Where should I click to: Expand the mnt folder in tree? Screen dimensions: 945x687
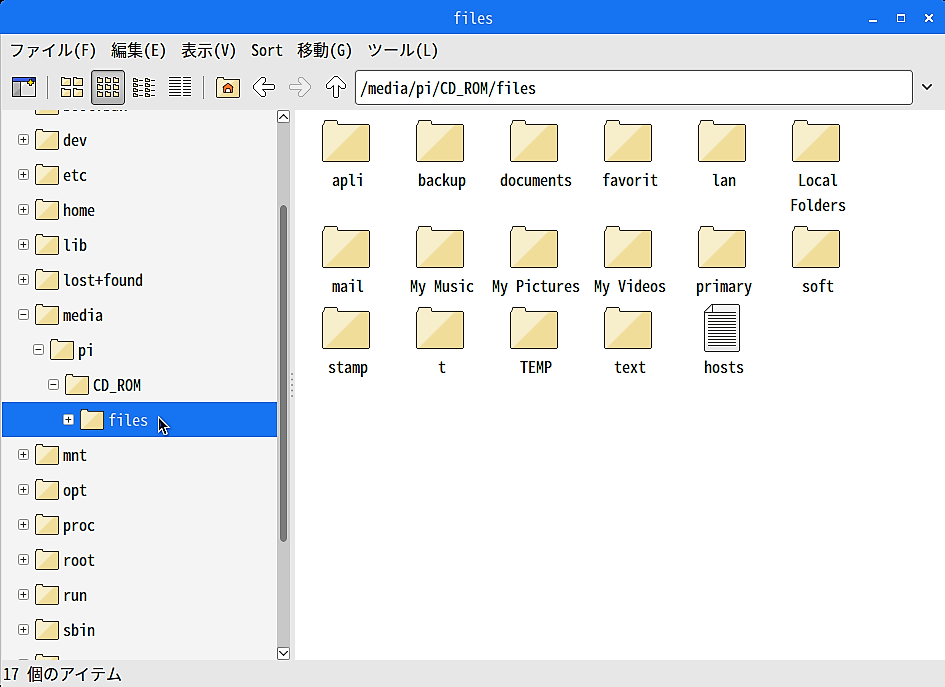(24, 454)
